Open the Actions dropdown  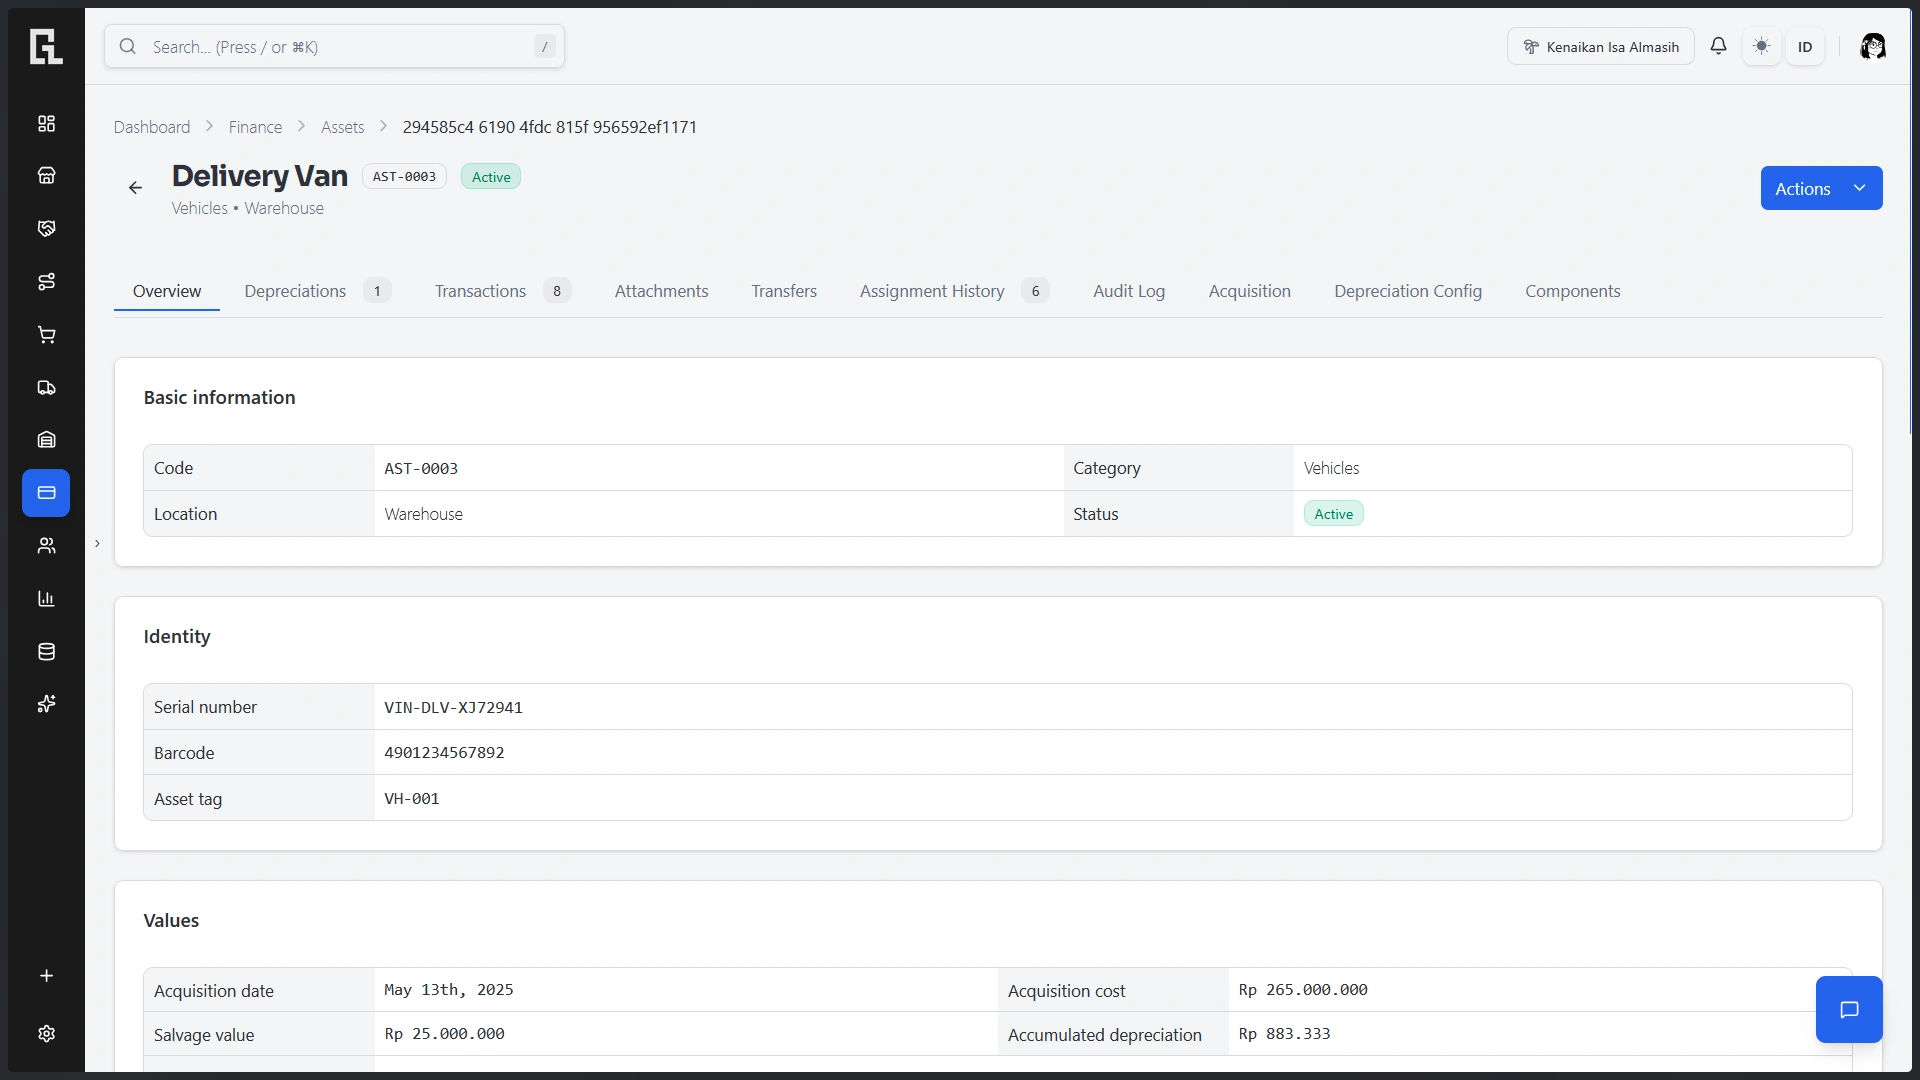(x=1821, y=188)
